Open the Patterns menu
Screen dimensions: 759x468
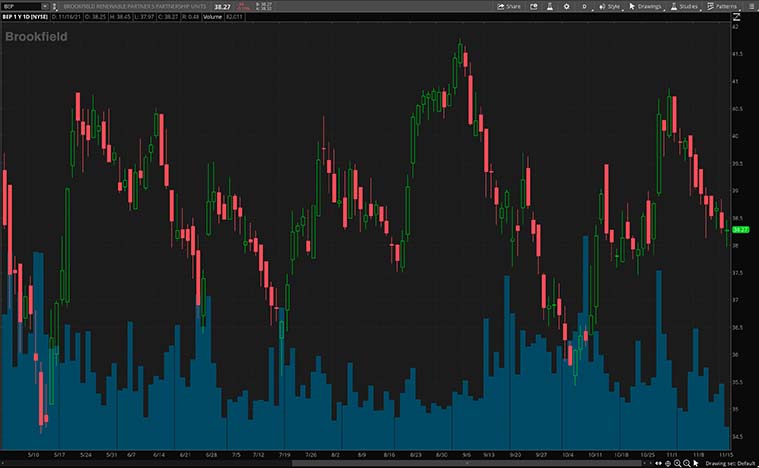click(723, 6)
